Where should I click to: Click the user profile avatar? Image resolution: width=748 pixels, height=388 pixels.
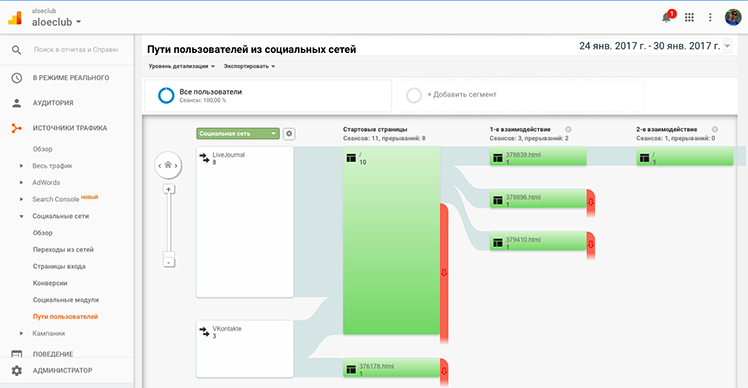(x=733, y=18)
